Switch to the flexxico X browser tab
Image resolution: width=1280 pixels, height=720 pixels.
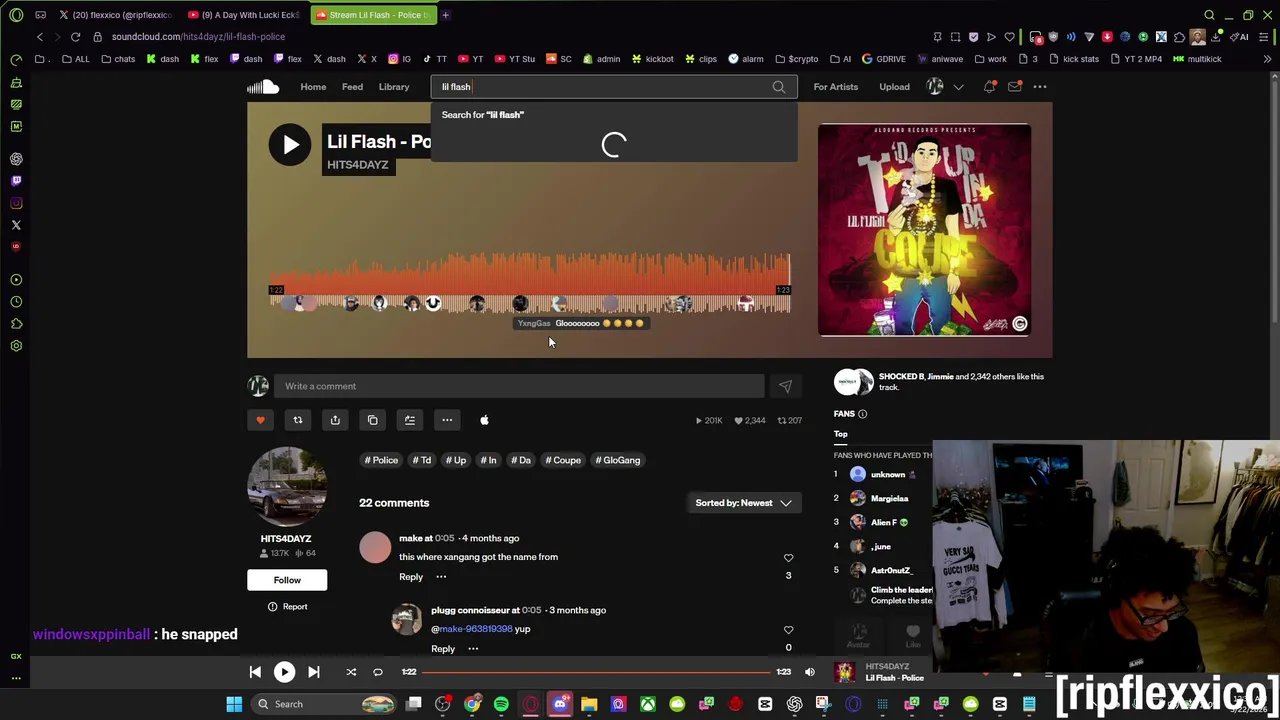point(115,15)
